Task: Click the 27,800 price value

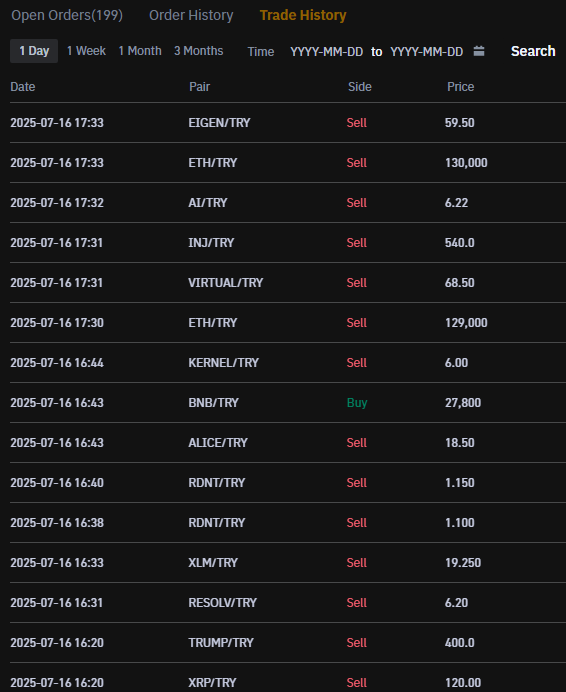Action: tap(463, 403)
